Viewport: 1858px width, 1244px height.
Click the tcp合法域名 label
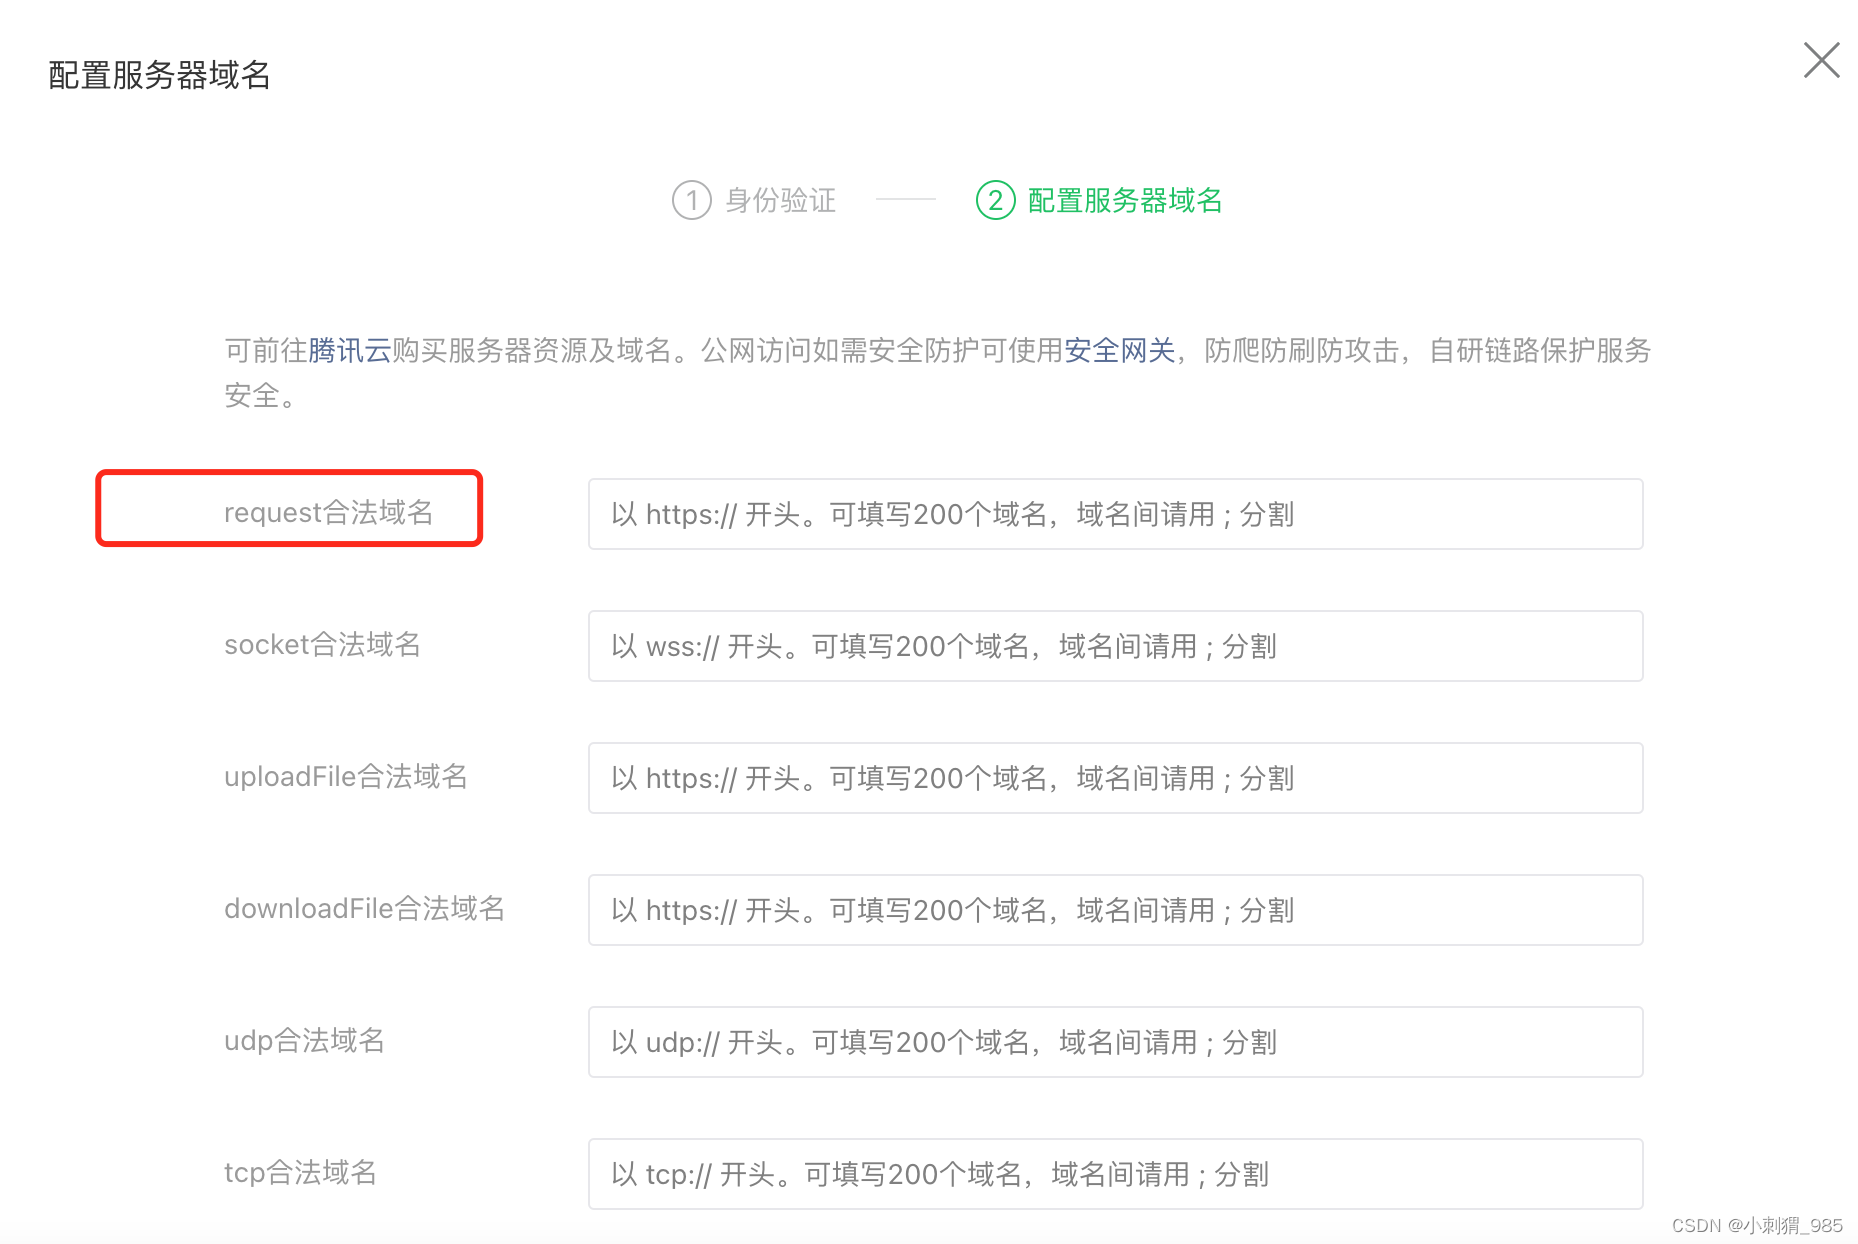[x=300, y=1172]
